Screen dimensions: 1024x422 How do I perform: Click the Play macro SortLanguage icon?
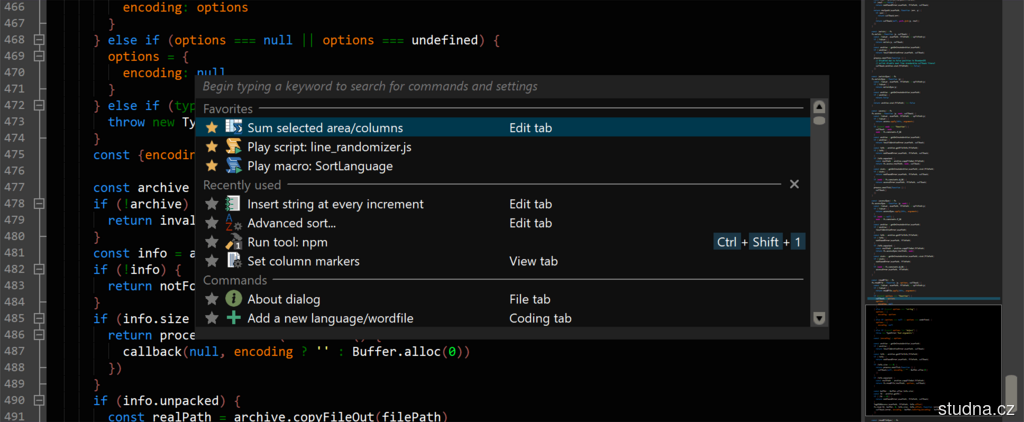(234, 166)
